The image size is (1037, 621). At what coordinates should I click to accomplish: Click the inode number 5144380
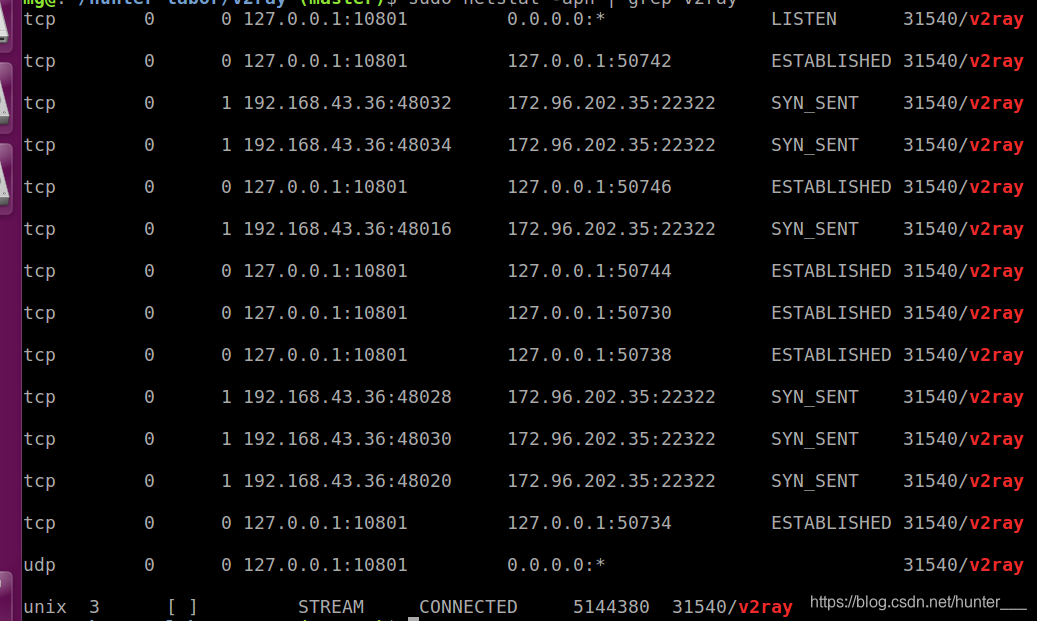611,607
